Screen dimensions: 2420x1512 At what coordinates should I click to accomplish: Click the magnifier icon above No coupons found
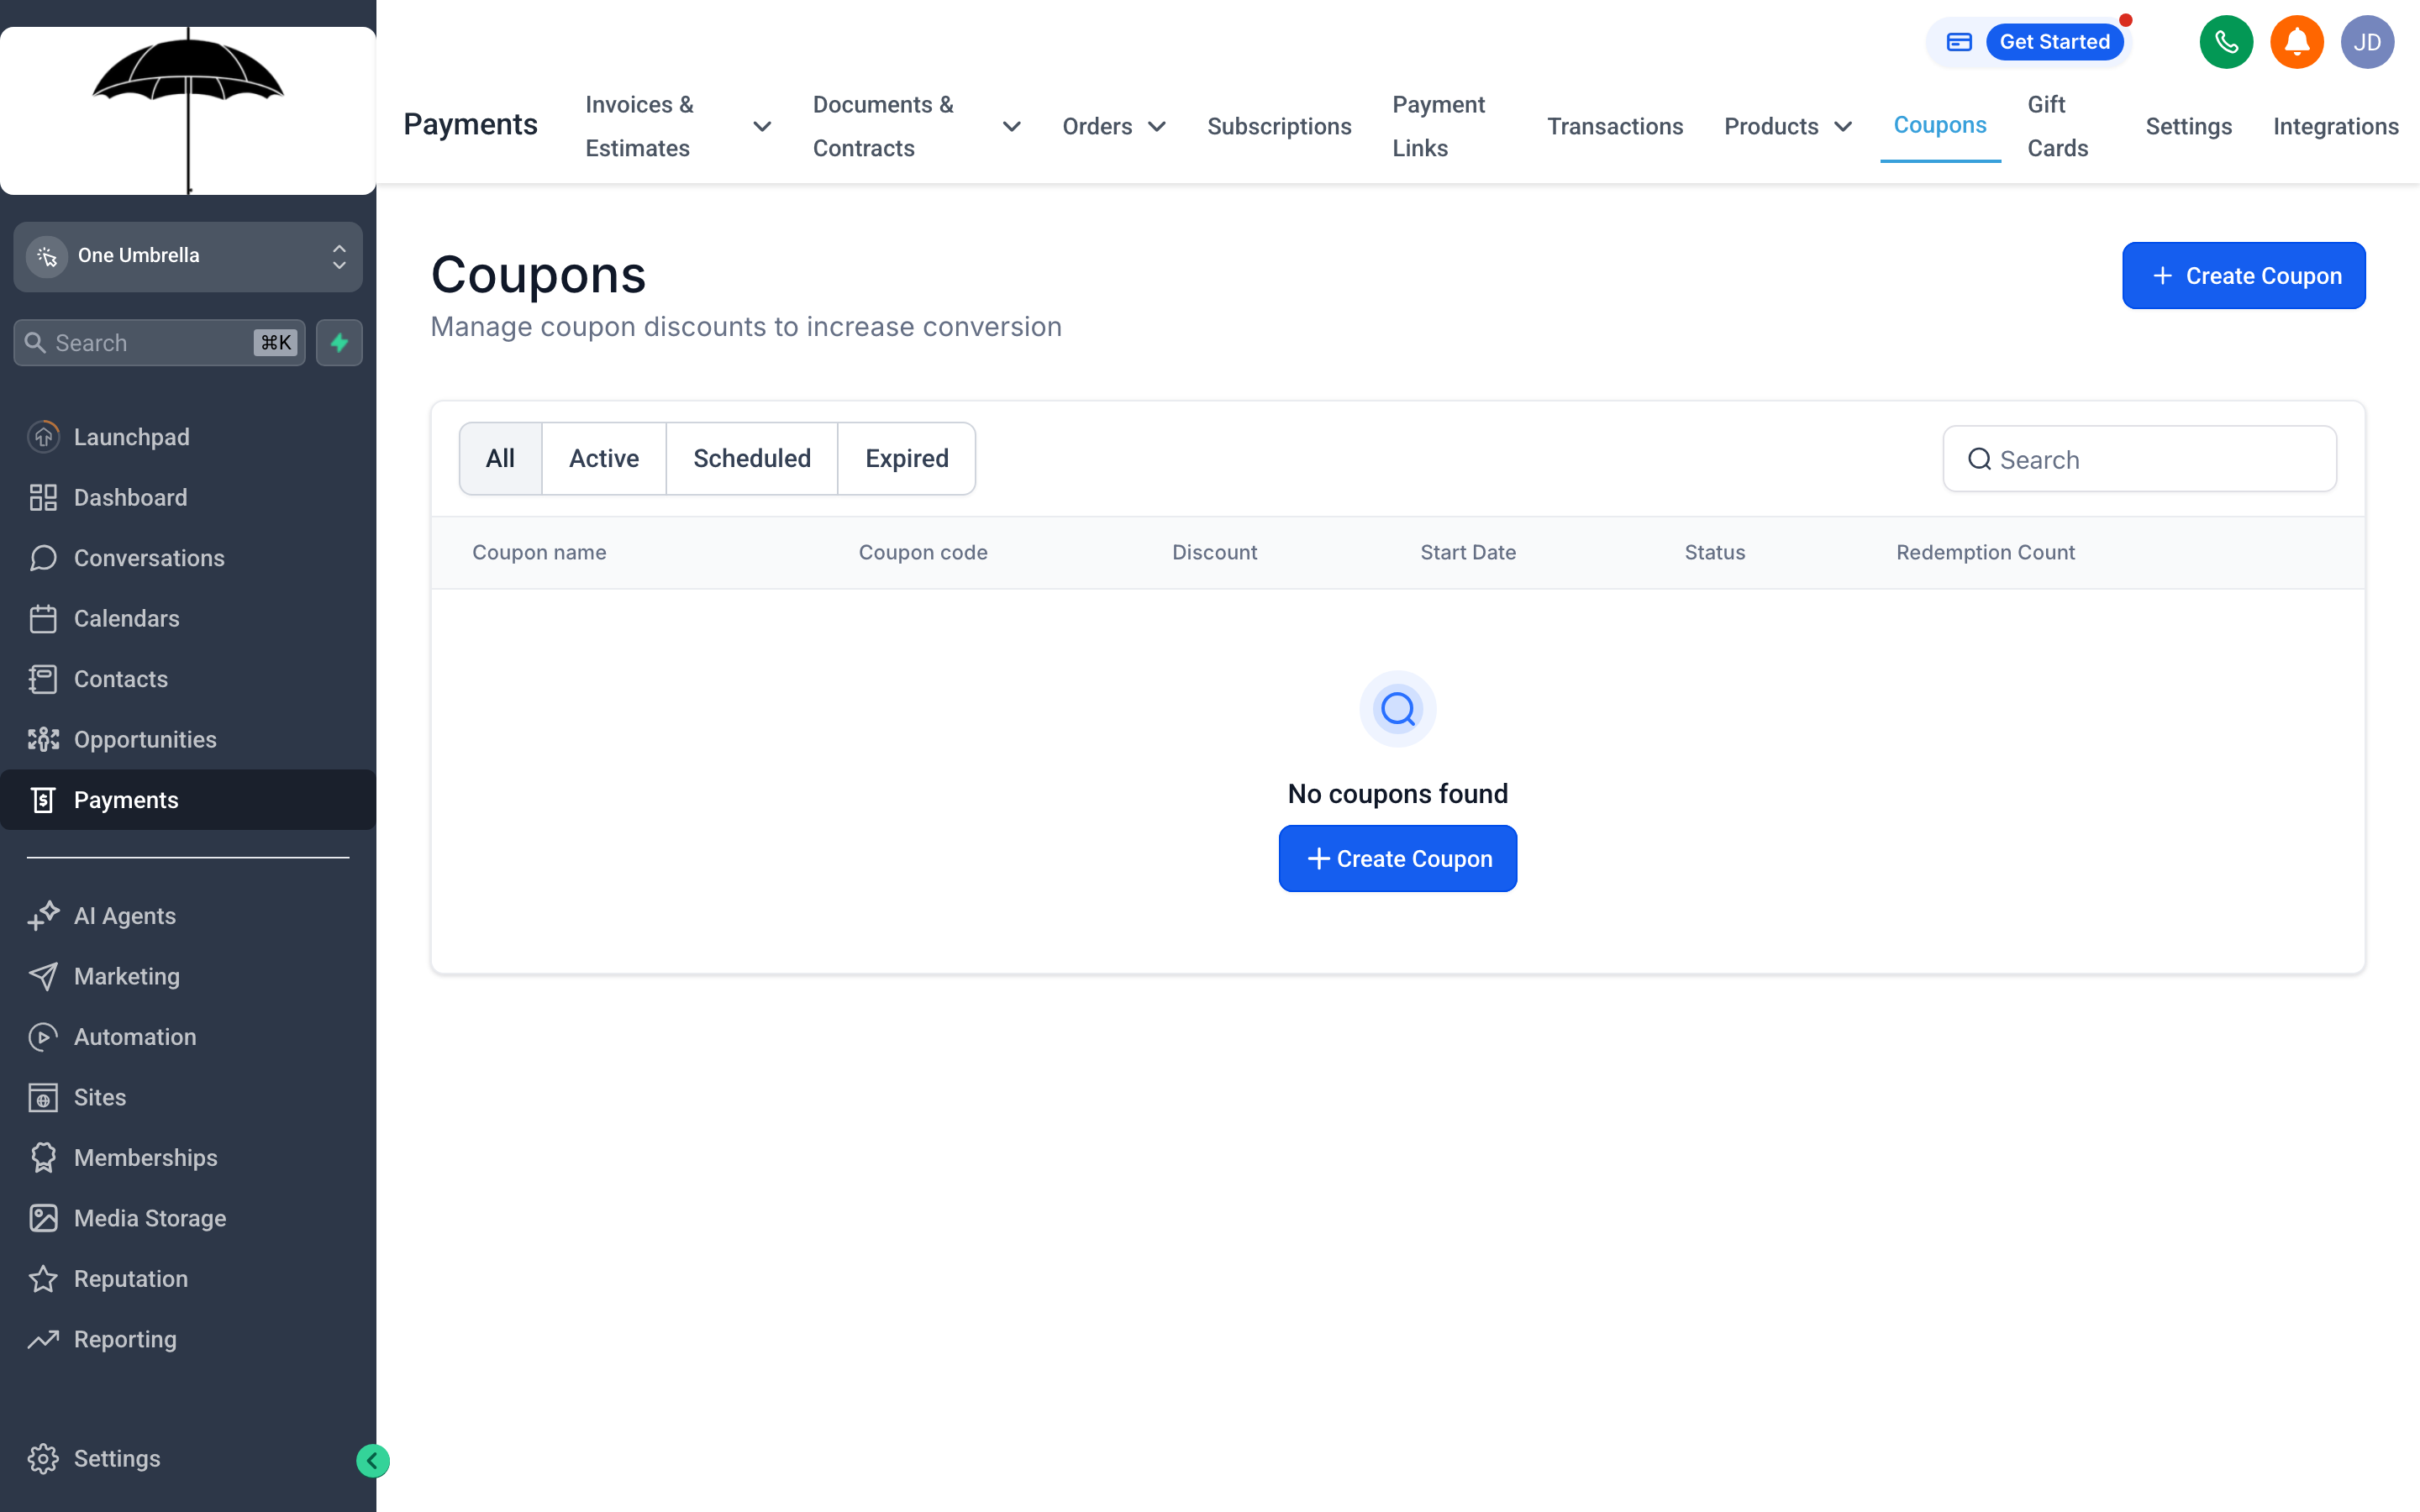pos(1397,709)
